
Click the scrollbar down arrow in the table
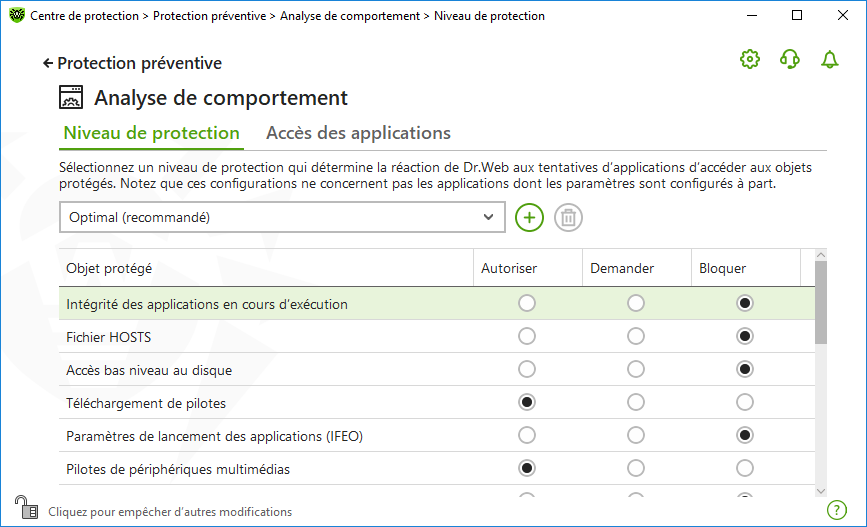click(x=821, y=491)
